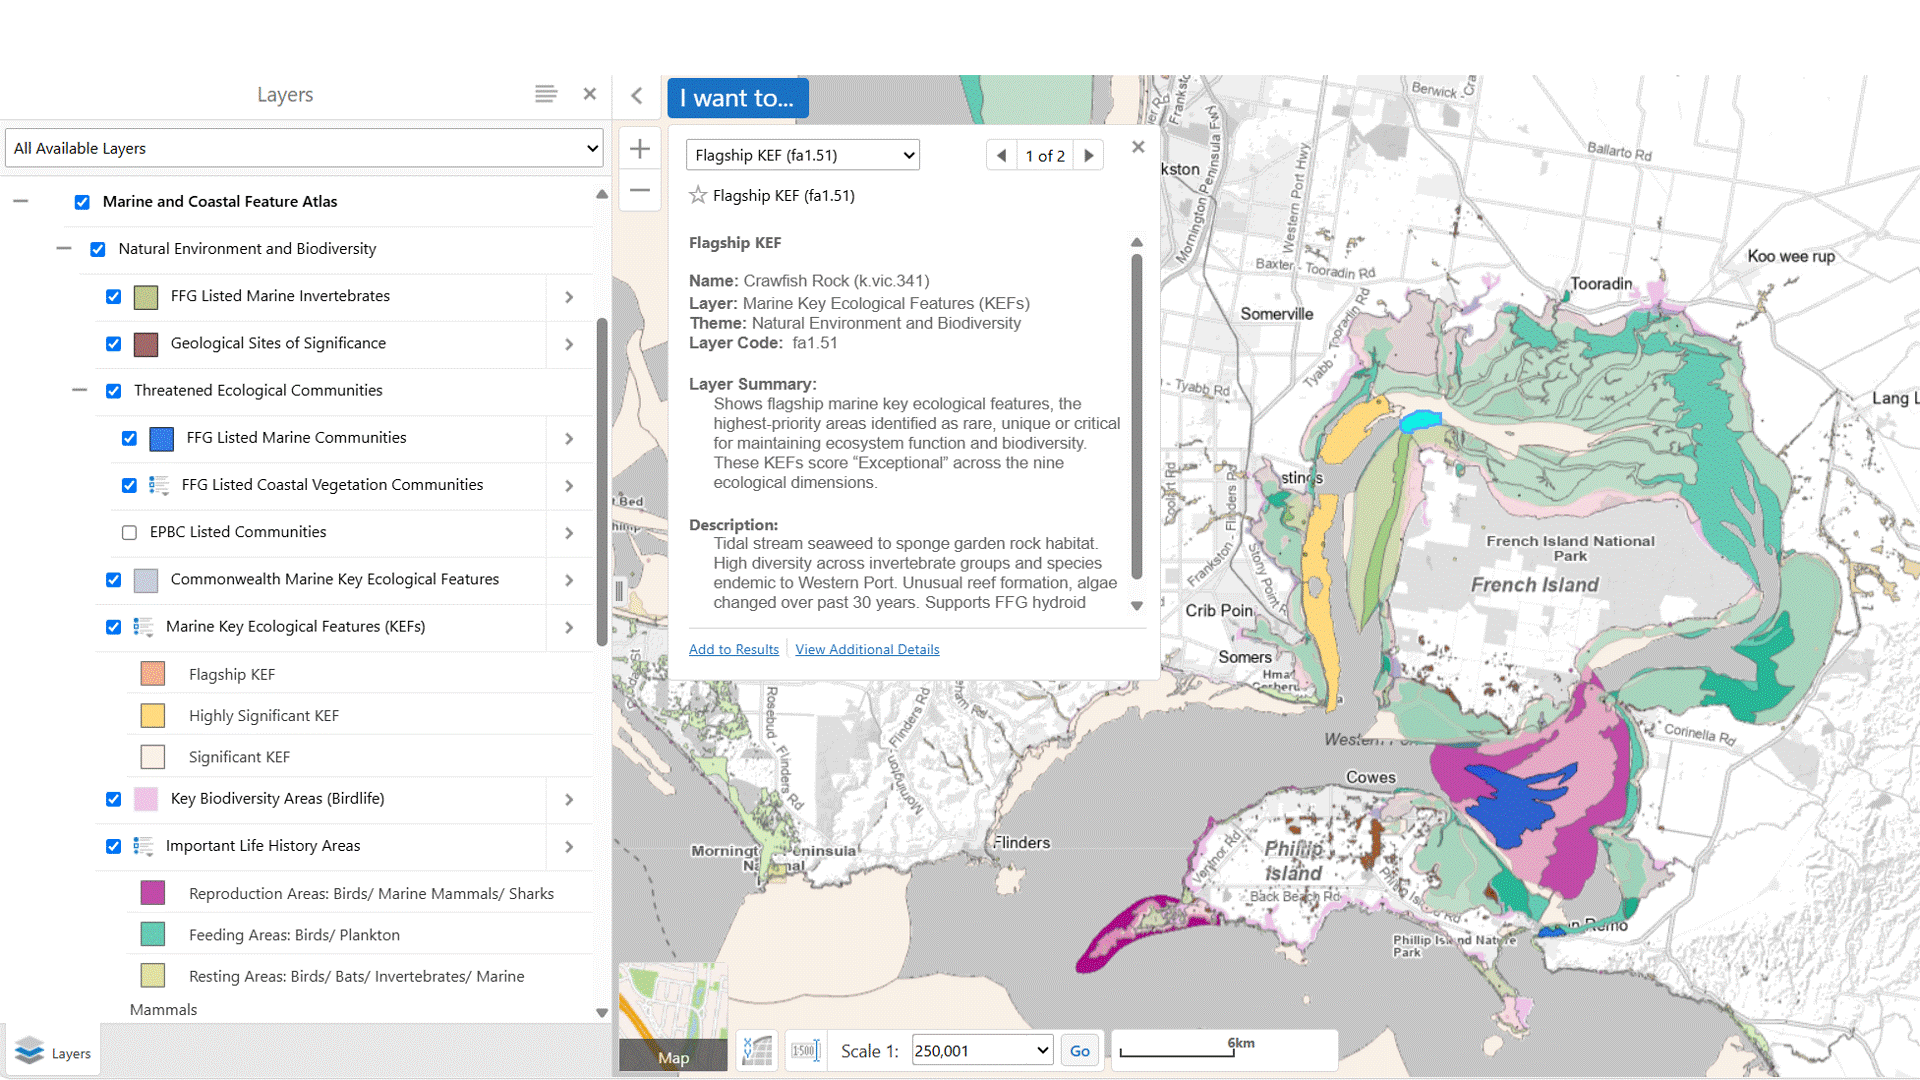Go to previous identify result
Viewport: 1920px width, 1080px height.
[x=1001, y=155]
